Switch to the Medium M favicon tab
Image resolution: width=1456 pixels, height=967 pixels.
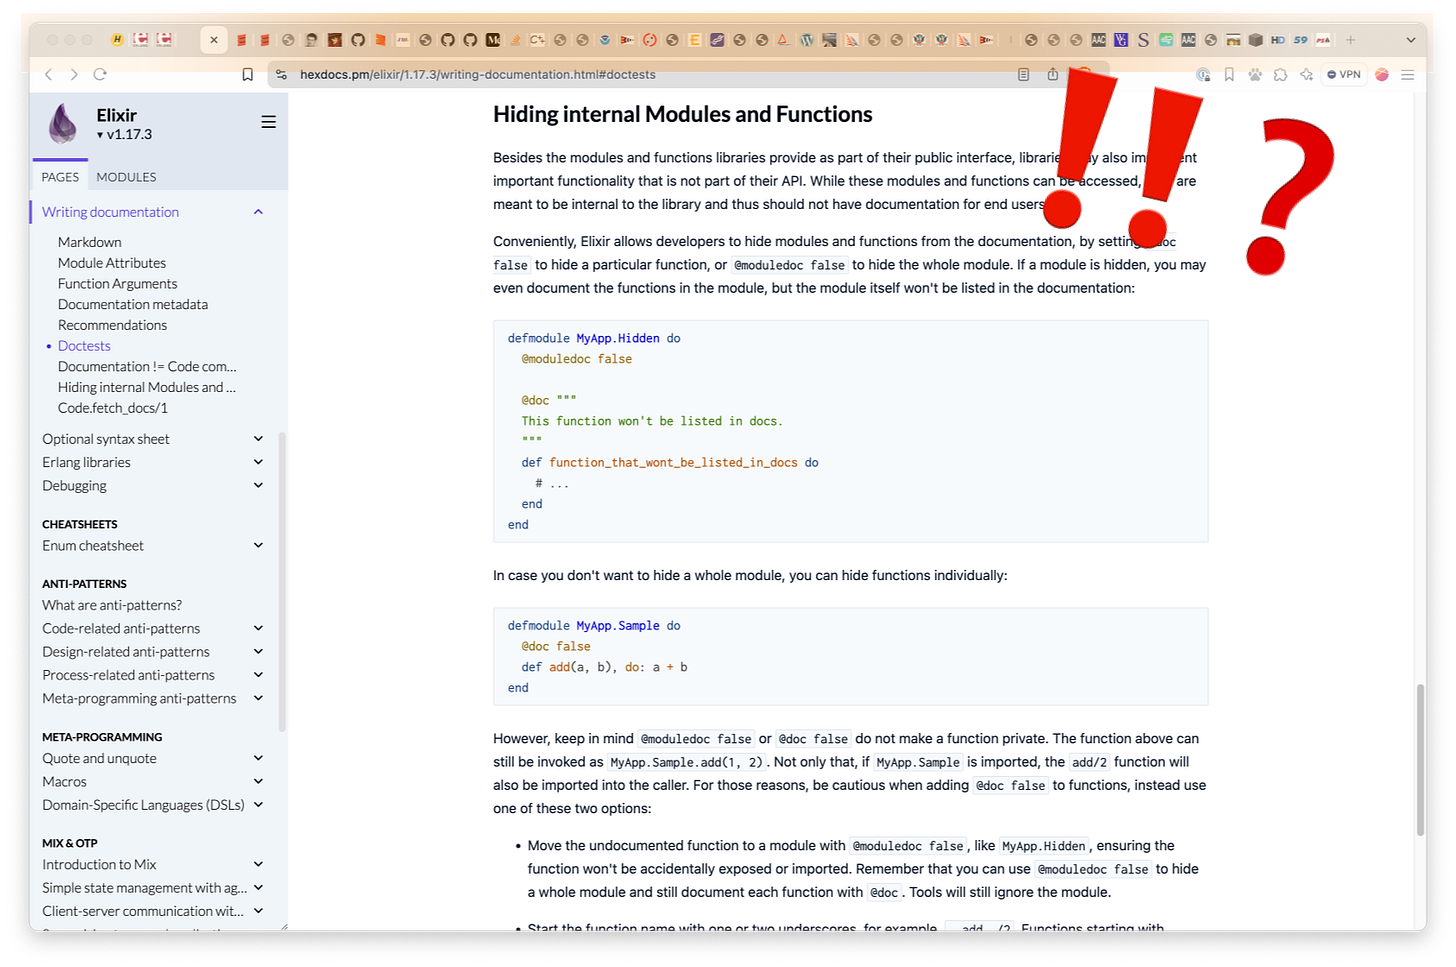(493, 40)
